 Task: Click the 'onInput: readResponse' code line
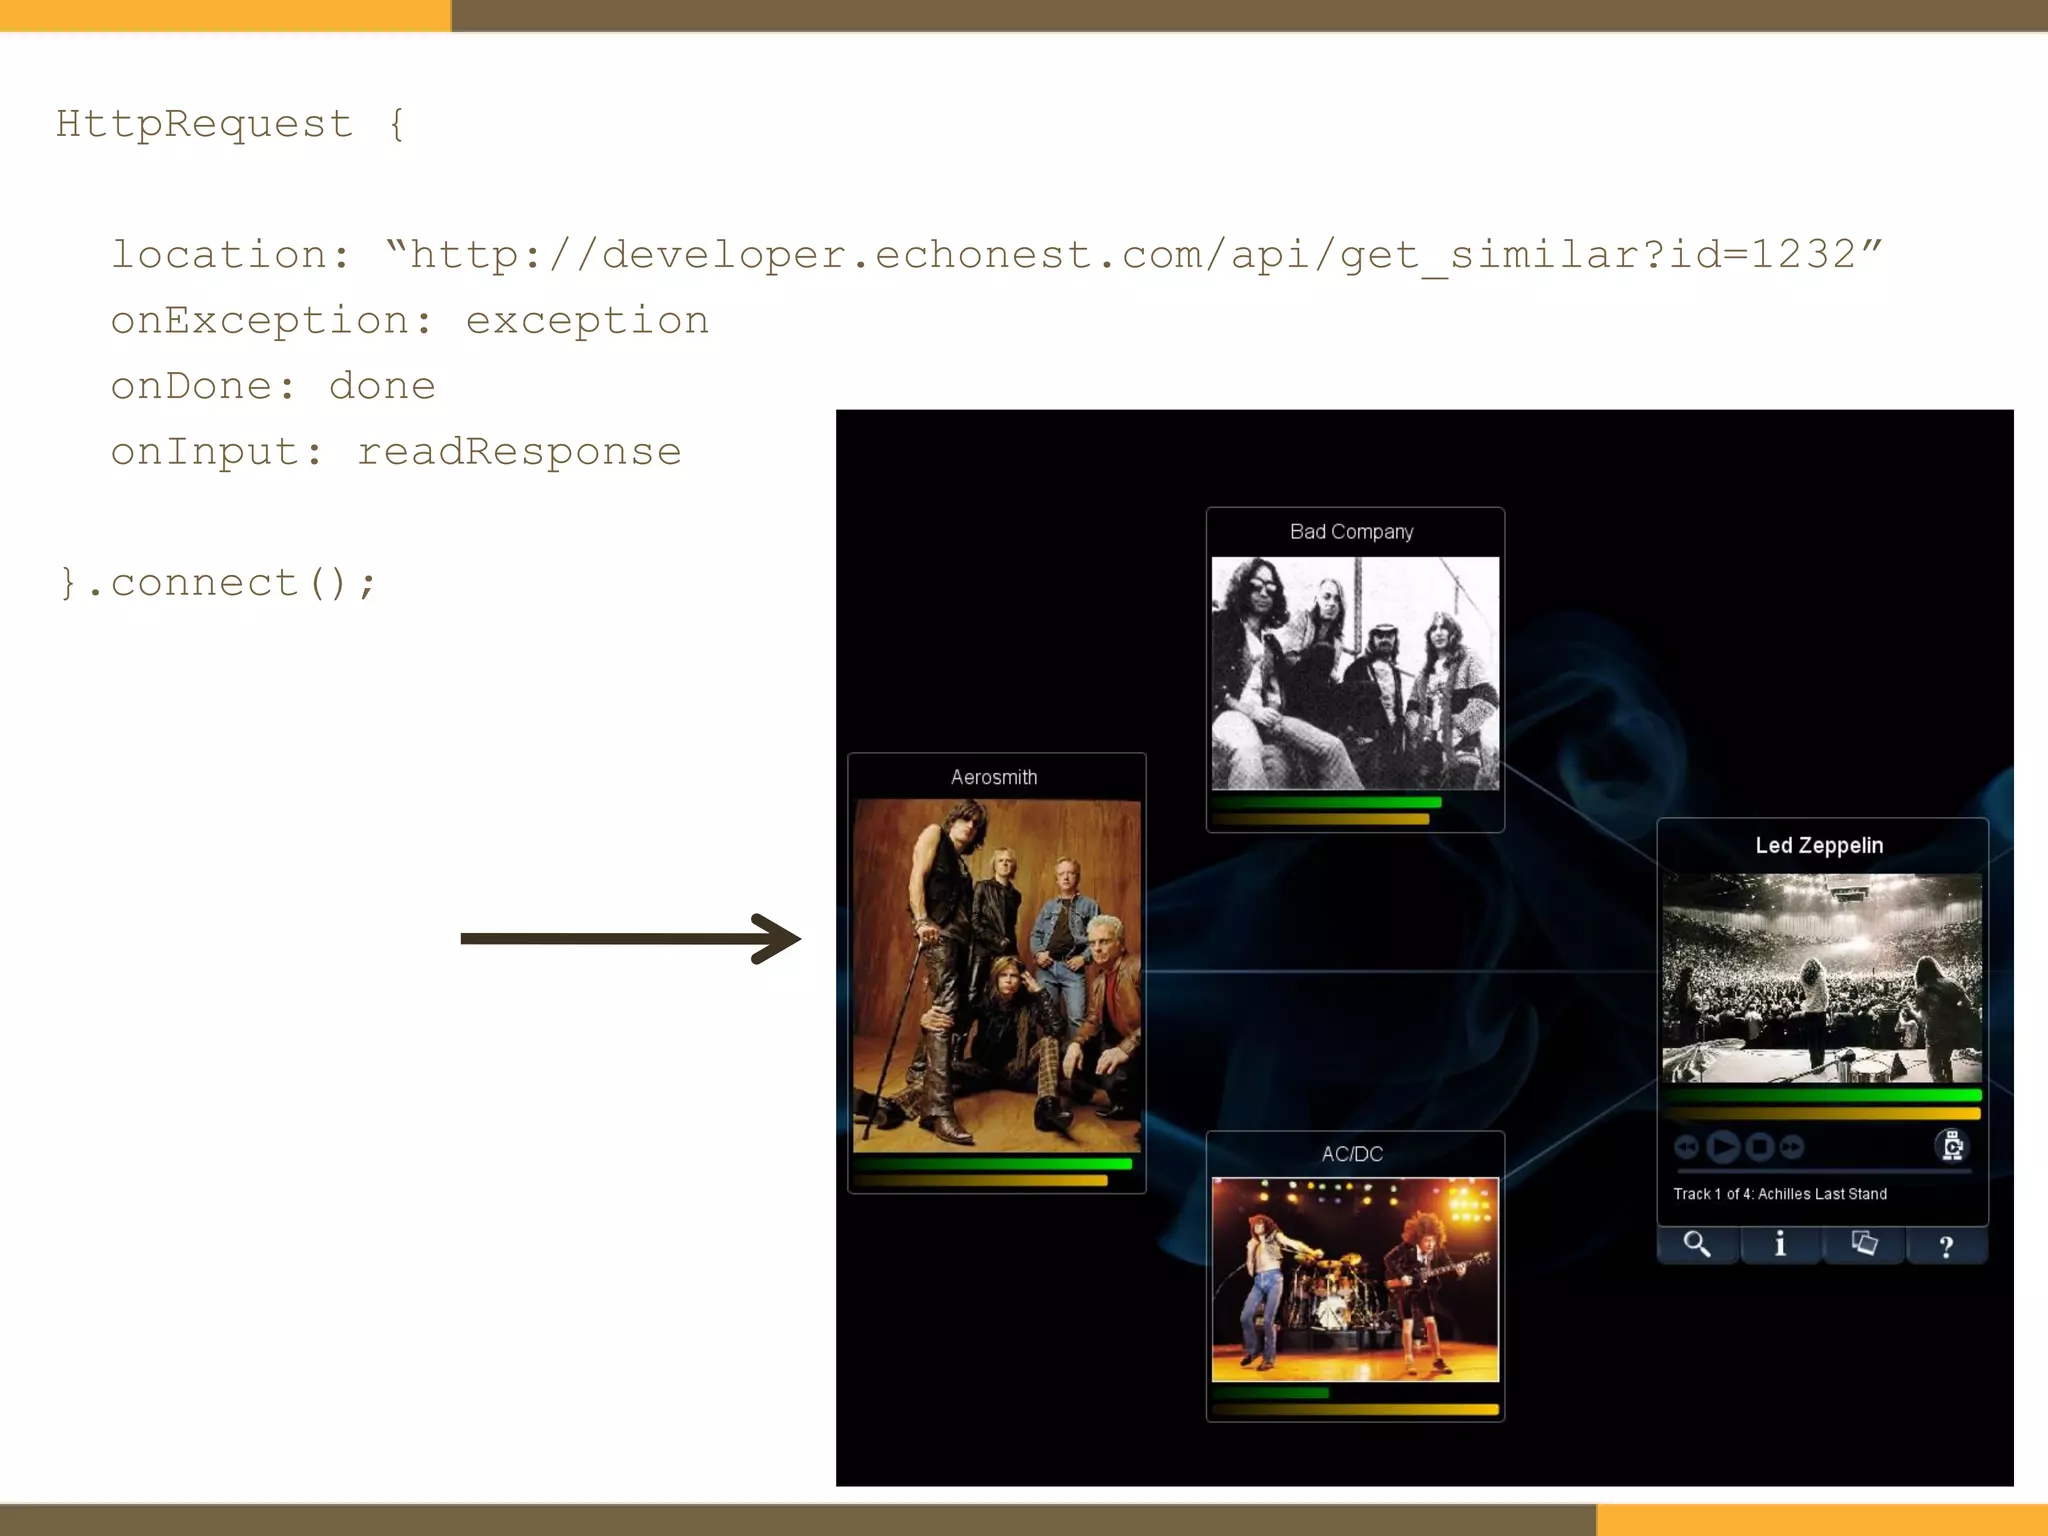click(396, 452)
